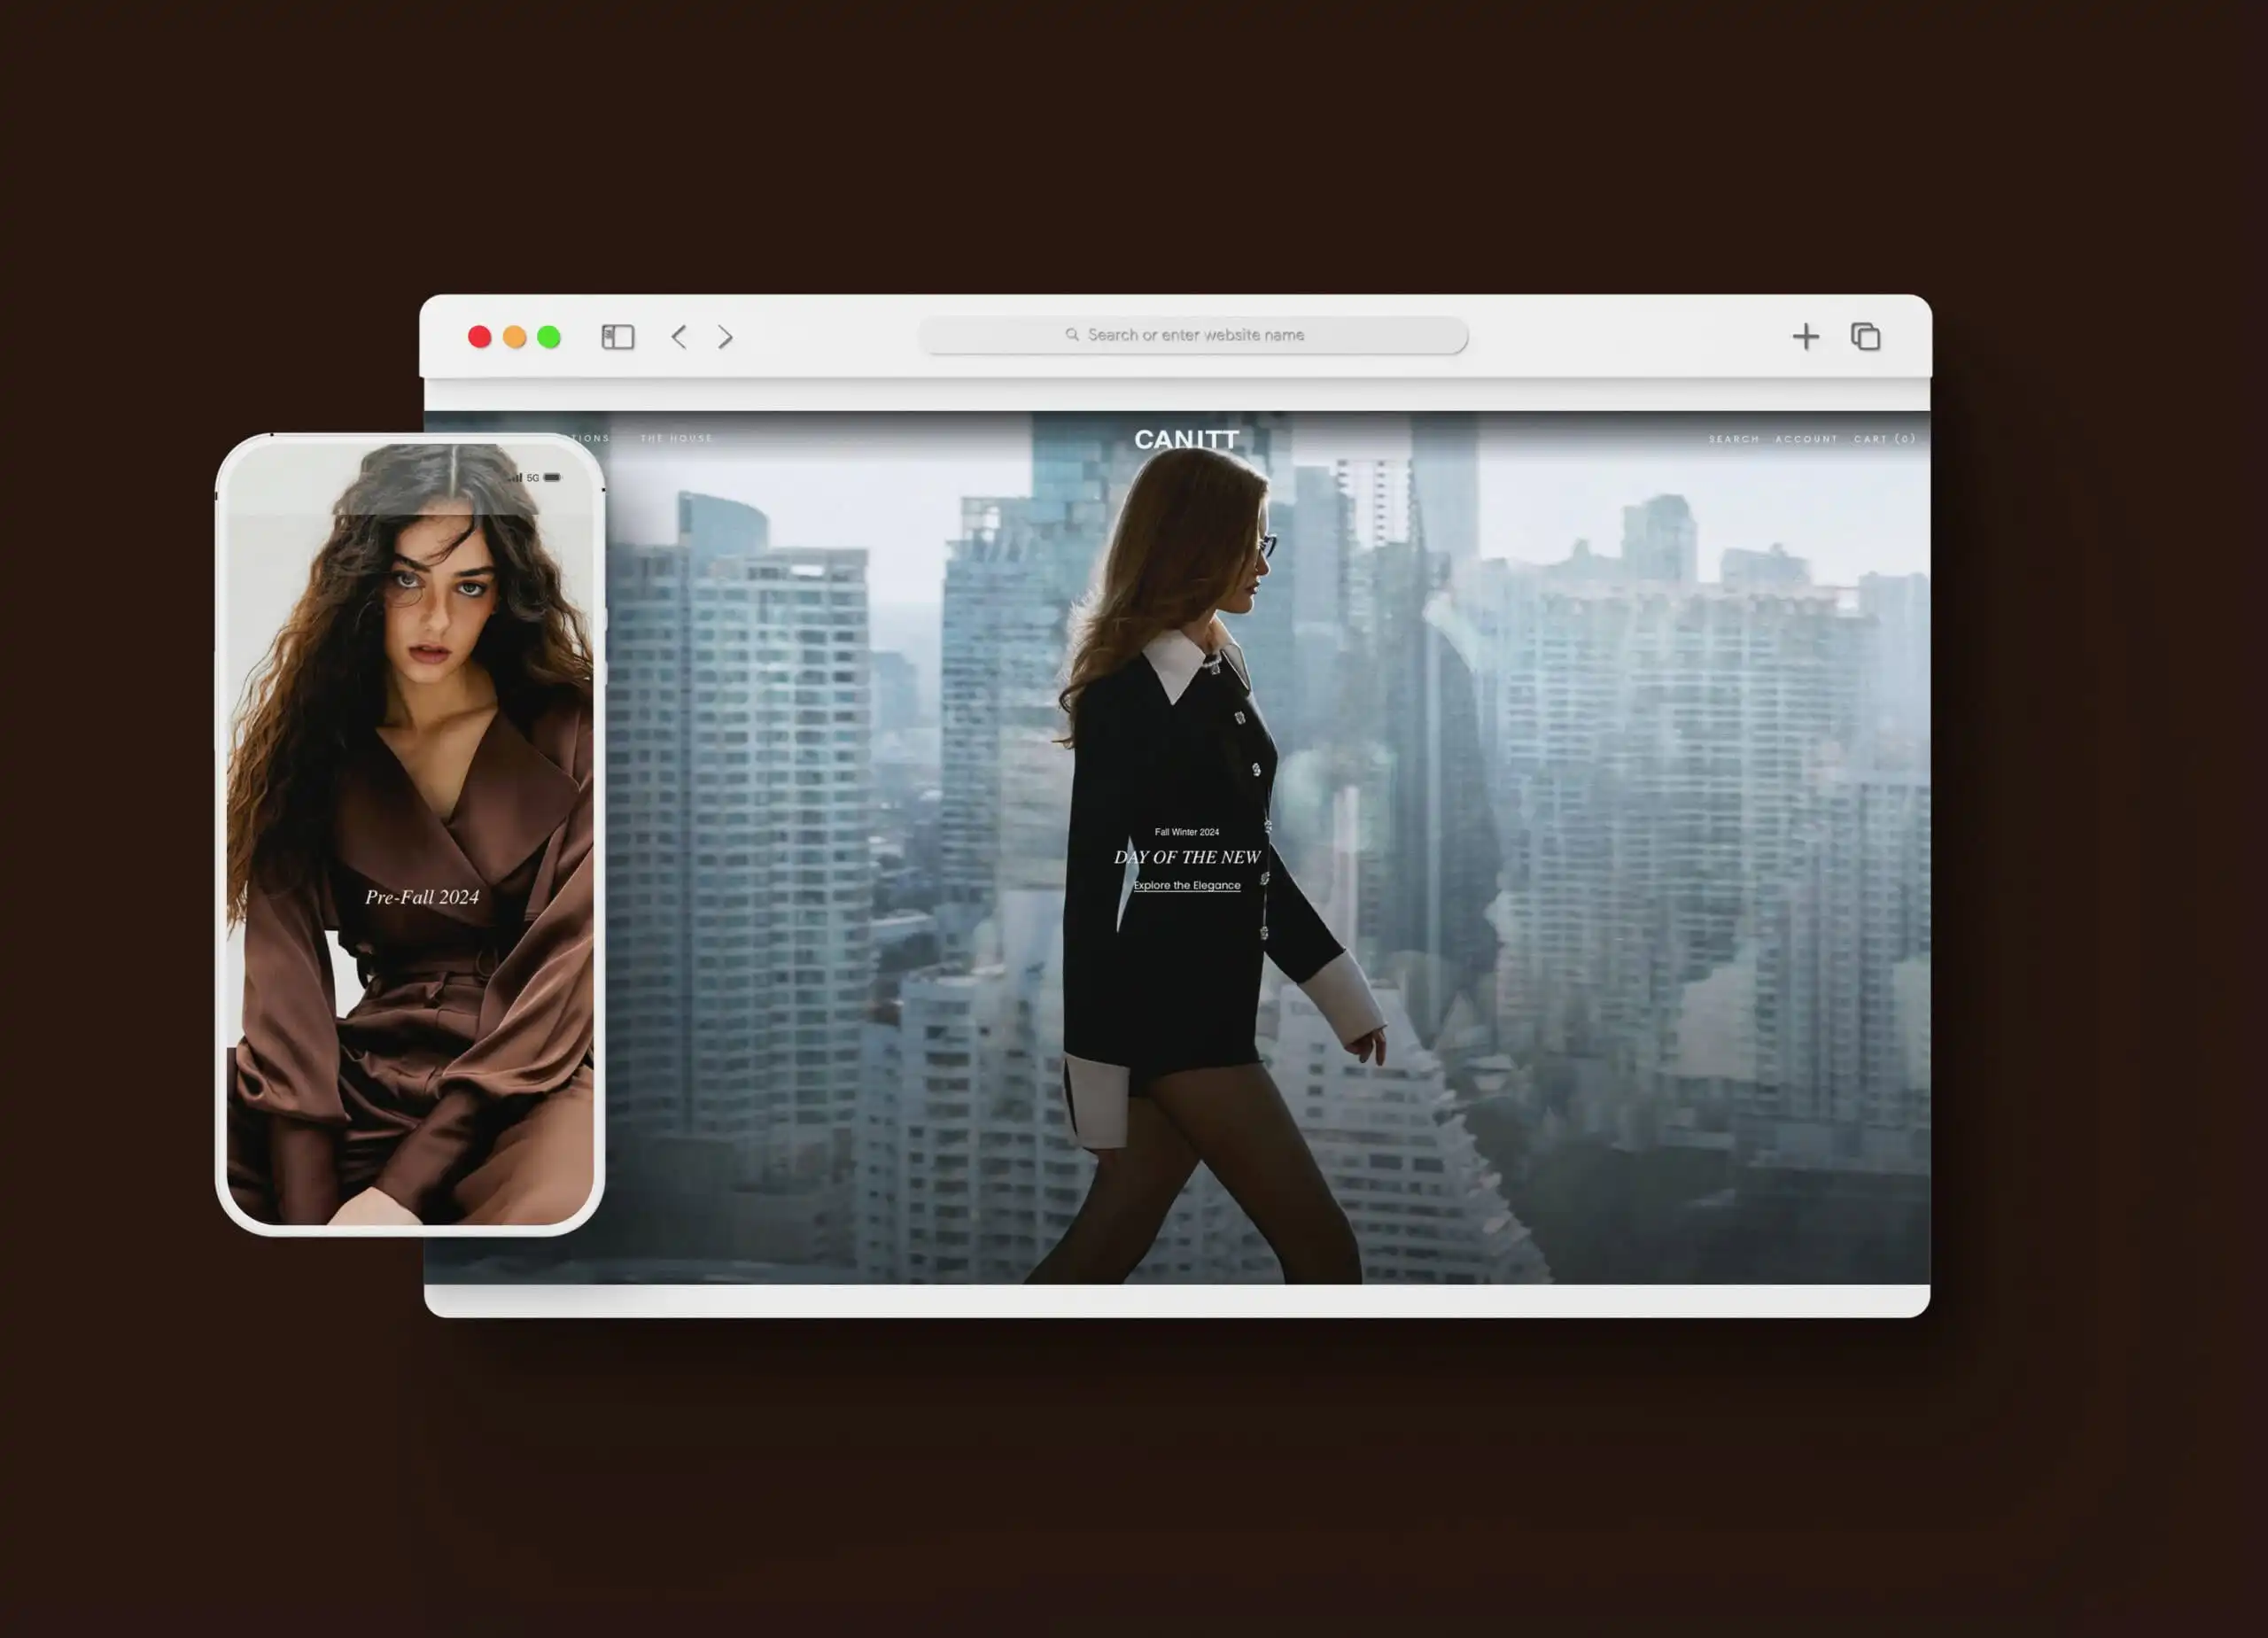Open CART (0) in the header
Image resolution: width=2268 pixels, height=1638 pixels.
click(1884, 439)
